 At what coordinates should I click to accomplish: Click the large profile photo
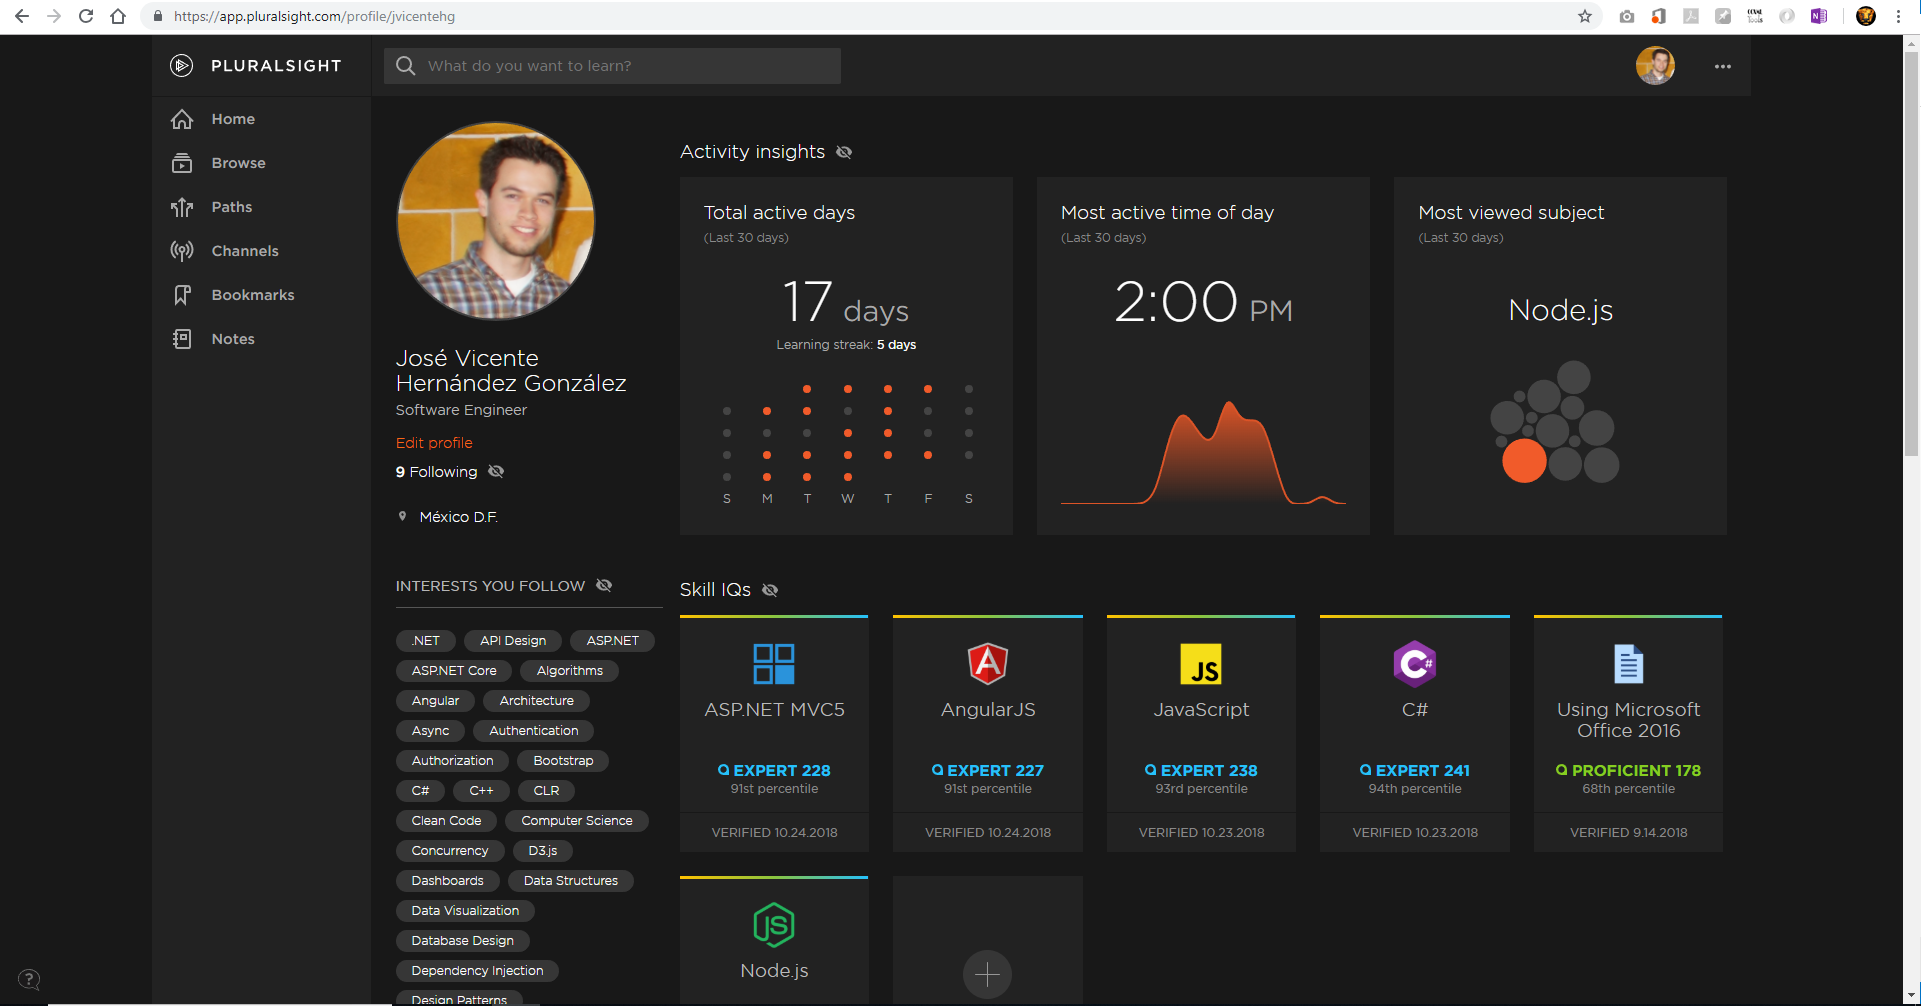[496, 221]
